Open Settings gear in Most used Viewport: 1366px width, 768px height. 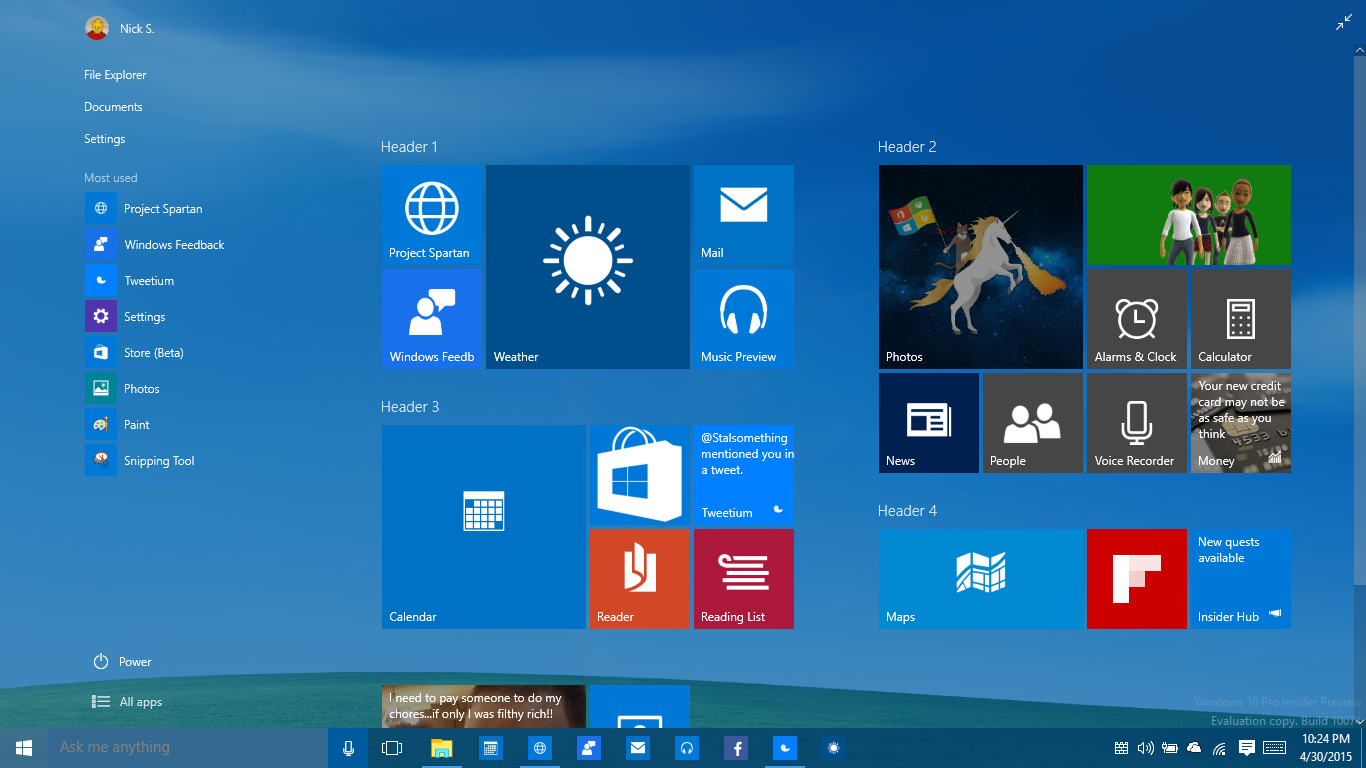pyautogui.click(x=126, y=317)
